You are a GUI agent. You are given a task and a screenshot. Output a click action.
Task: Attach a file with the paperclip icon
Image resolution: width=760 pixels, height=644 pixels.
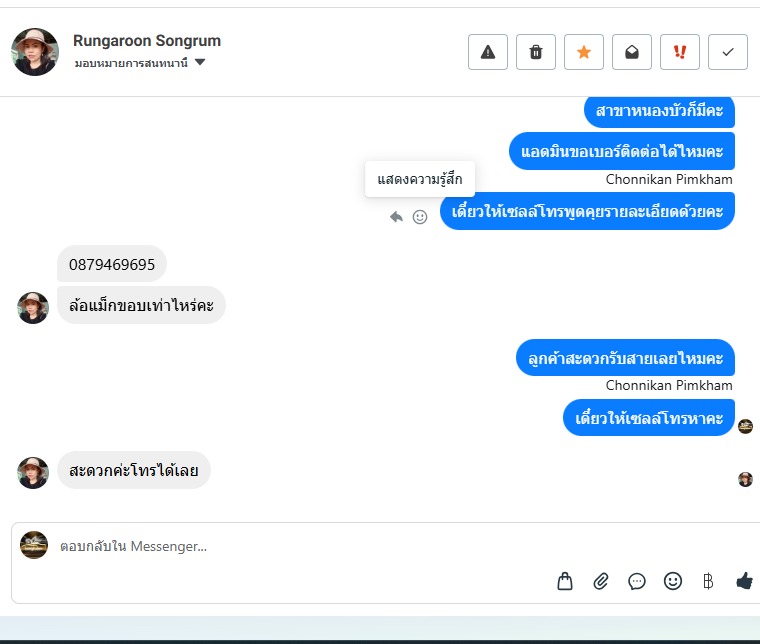pos(601,581)
